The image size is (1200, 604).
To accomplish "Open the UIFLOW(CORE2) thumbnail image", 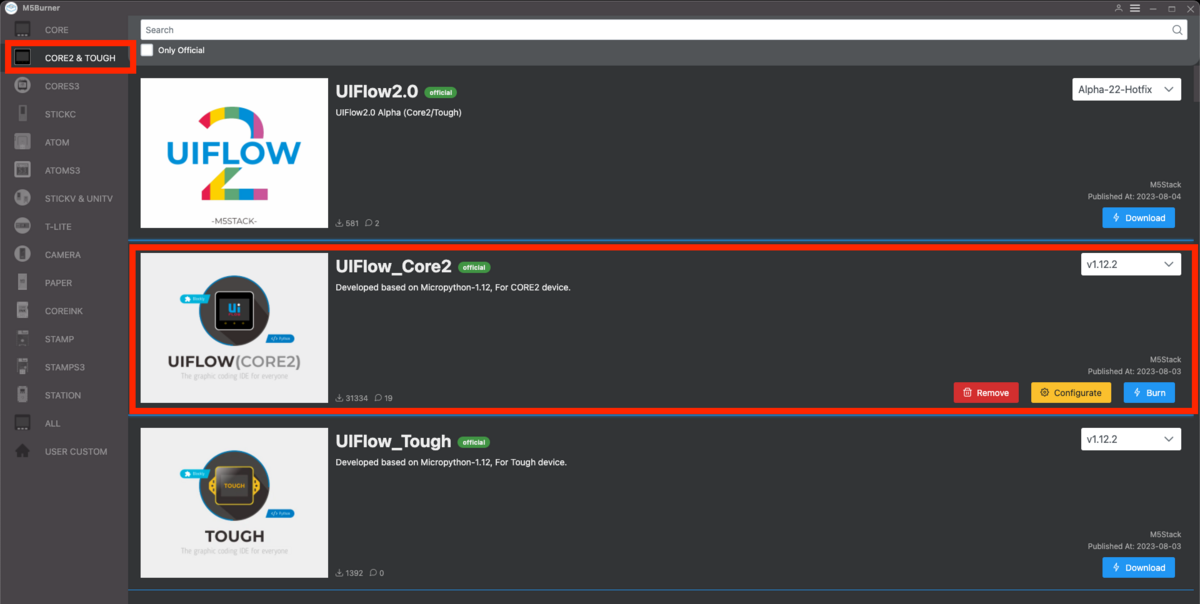I will pos(235,328).
